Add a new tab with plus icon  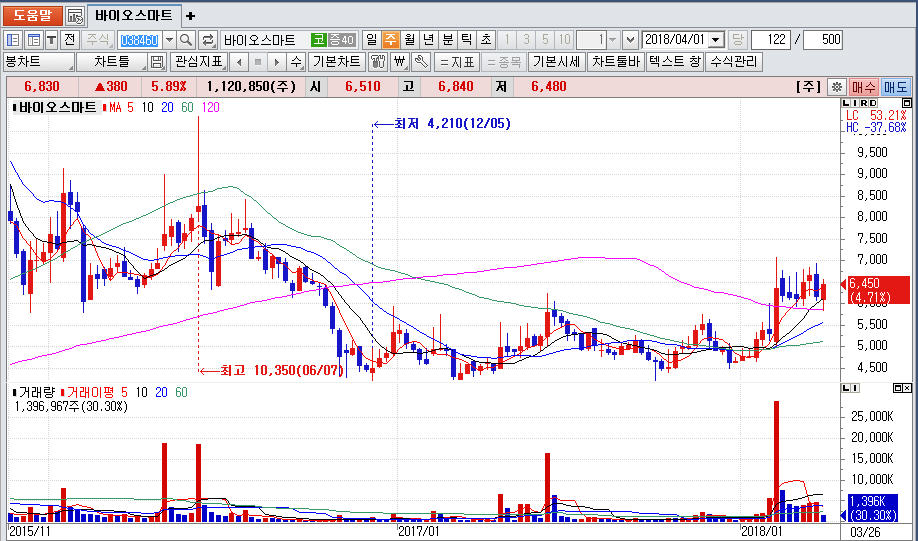click(x=191, y=16)
